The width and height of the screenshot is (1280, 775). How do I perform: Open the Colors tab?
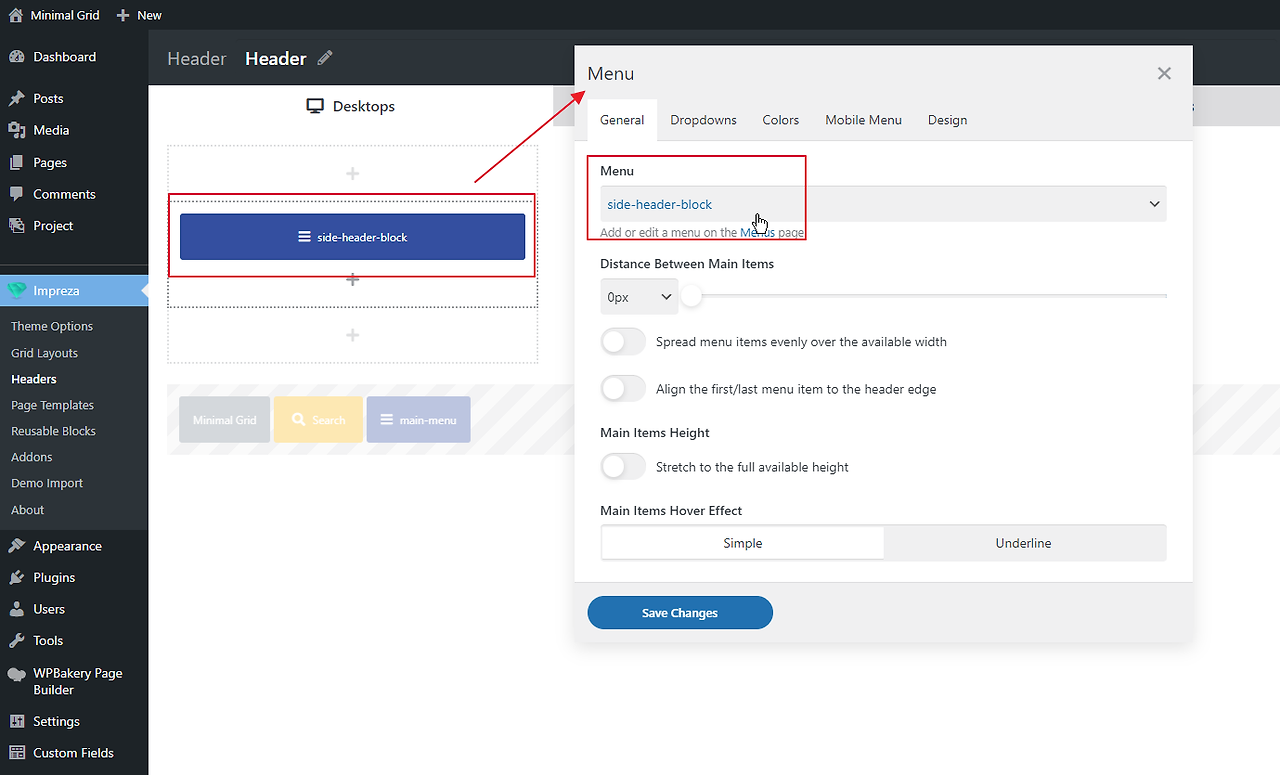coord(781,120)
